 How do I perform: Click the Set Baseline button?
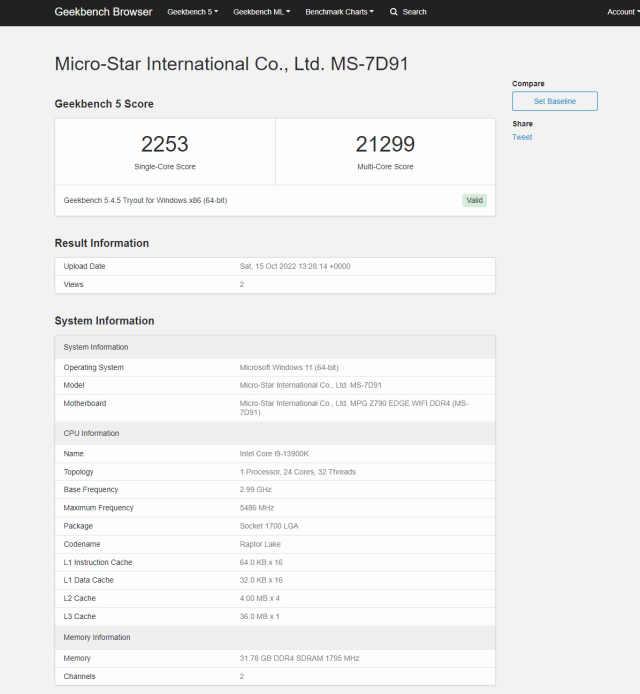point(555,101)
